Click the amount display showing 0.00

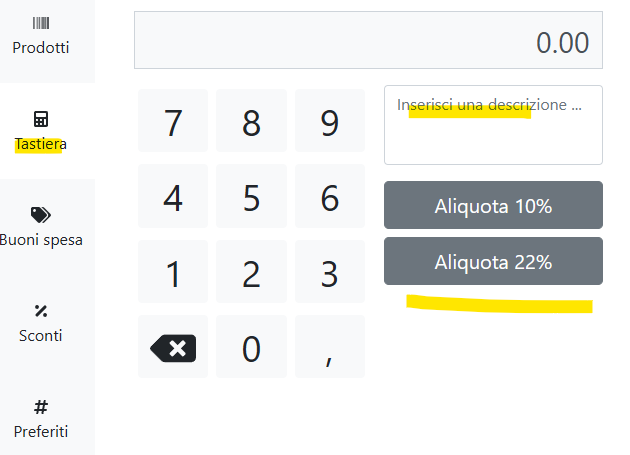pyautogui.click(x=368, y=41)
